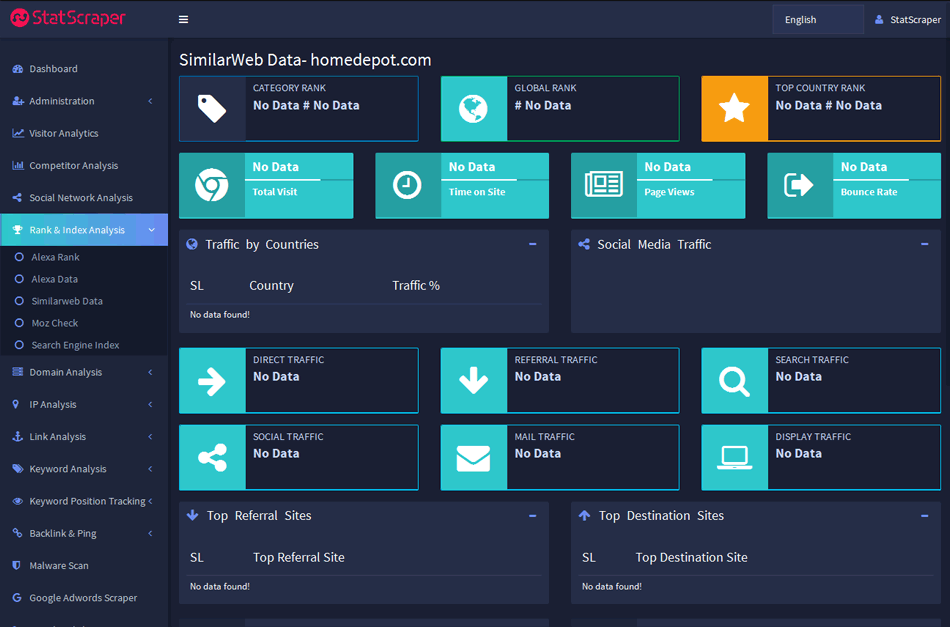Screen dimensions: 950x627
Task: Click the StatScraper username link
Action: pos(915,19)
